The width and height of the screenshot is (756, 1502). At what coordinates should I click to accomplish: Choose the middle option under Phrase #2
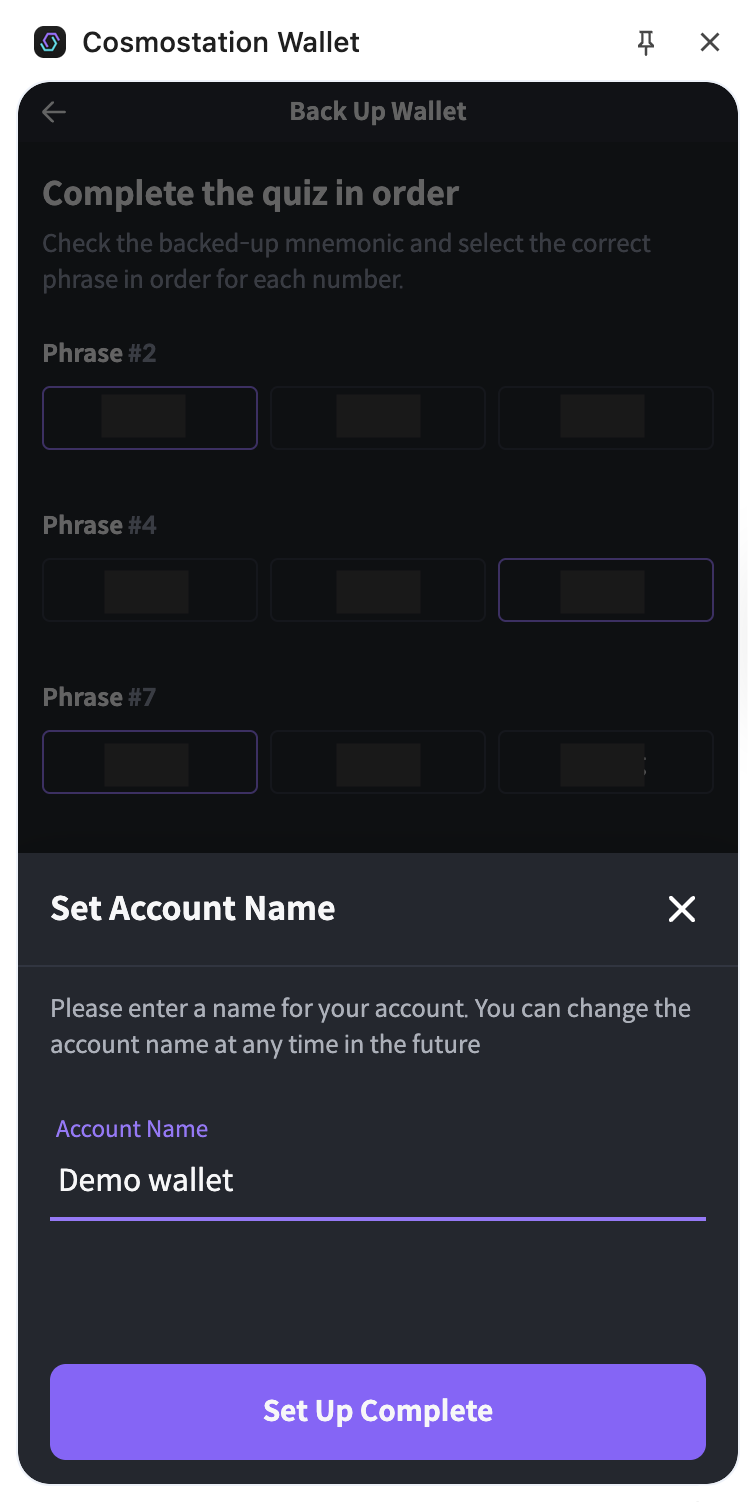click(x=378, y=418)
